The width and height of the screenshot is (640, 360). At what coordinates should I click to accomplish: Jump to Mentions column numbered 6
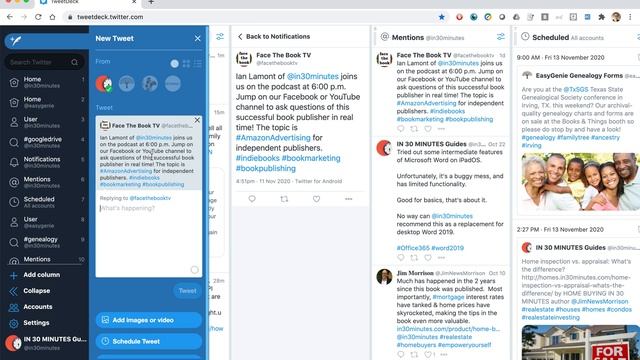coord(44,182)
